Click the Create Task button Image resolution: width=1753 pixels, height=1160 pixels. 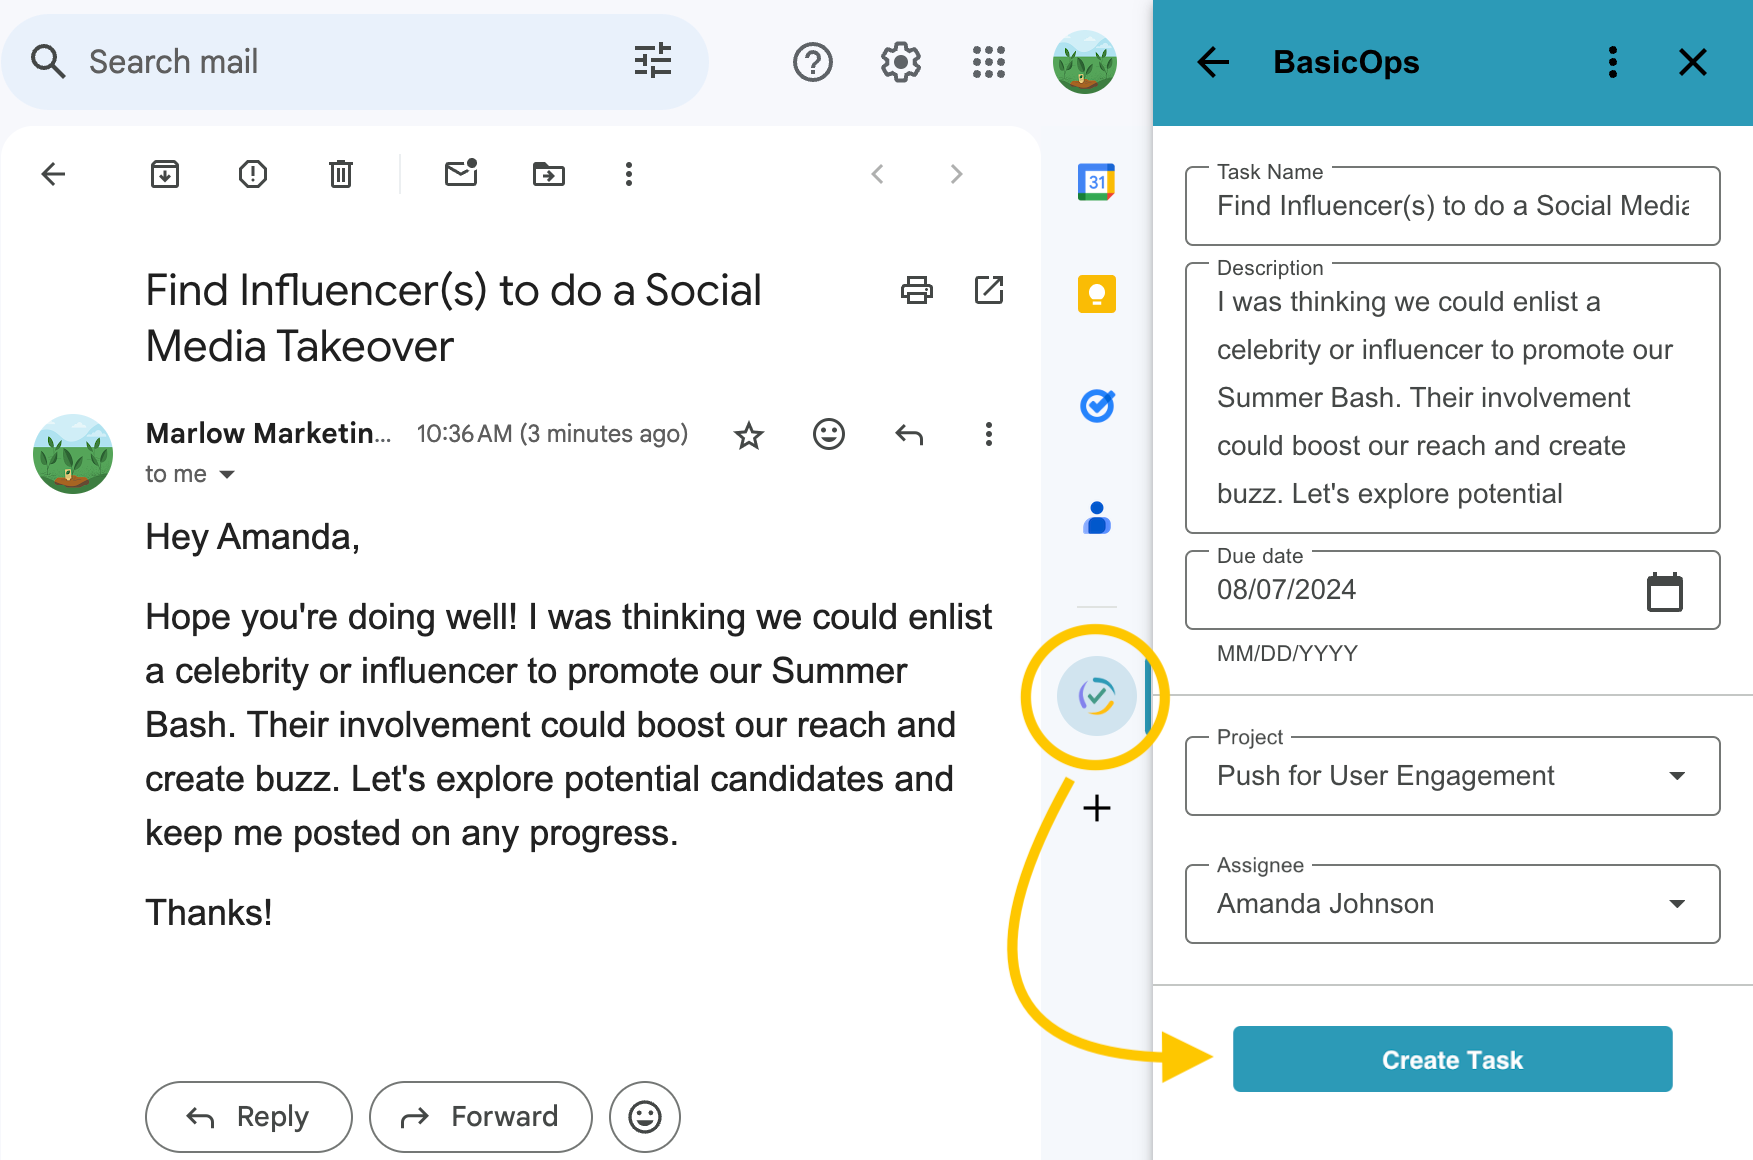[1452, 1059]
